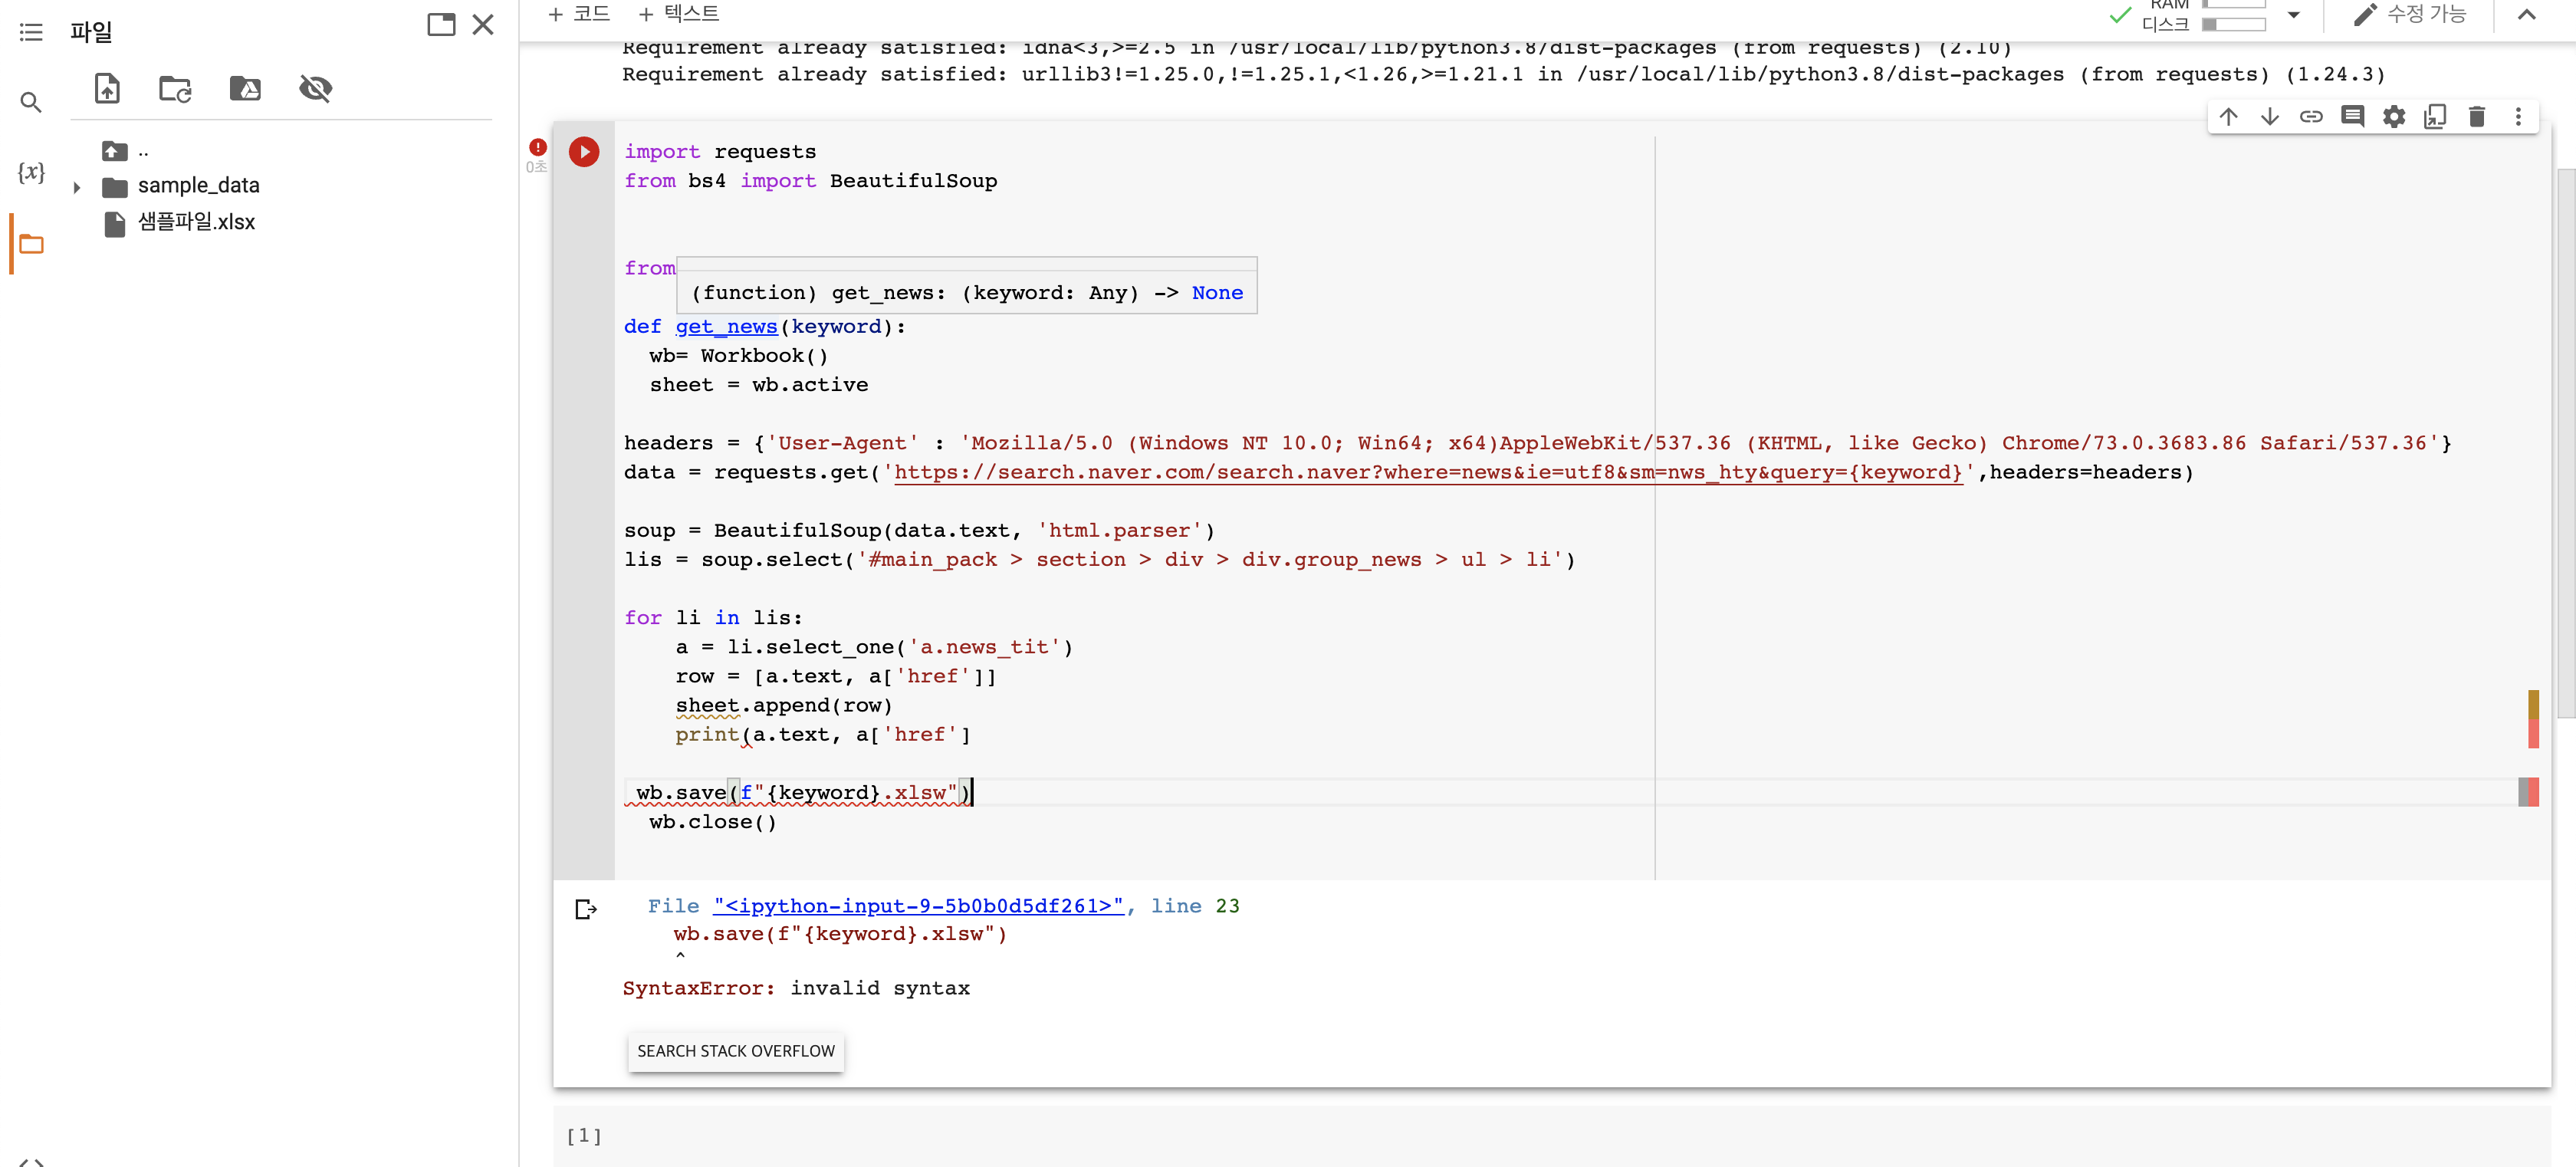Move cell up with arrow icon
Viewport: 2576px width, 1167px height.
click(2228, 117)
